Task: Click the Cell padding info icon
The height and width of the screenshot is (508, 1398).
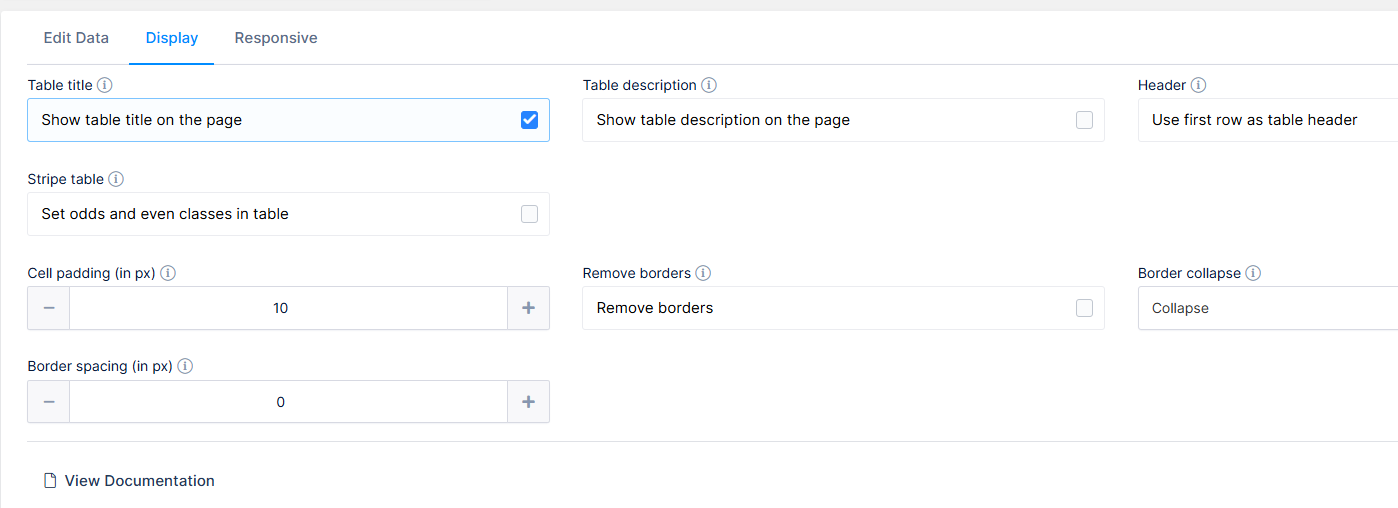Action: tap(168, 273)
